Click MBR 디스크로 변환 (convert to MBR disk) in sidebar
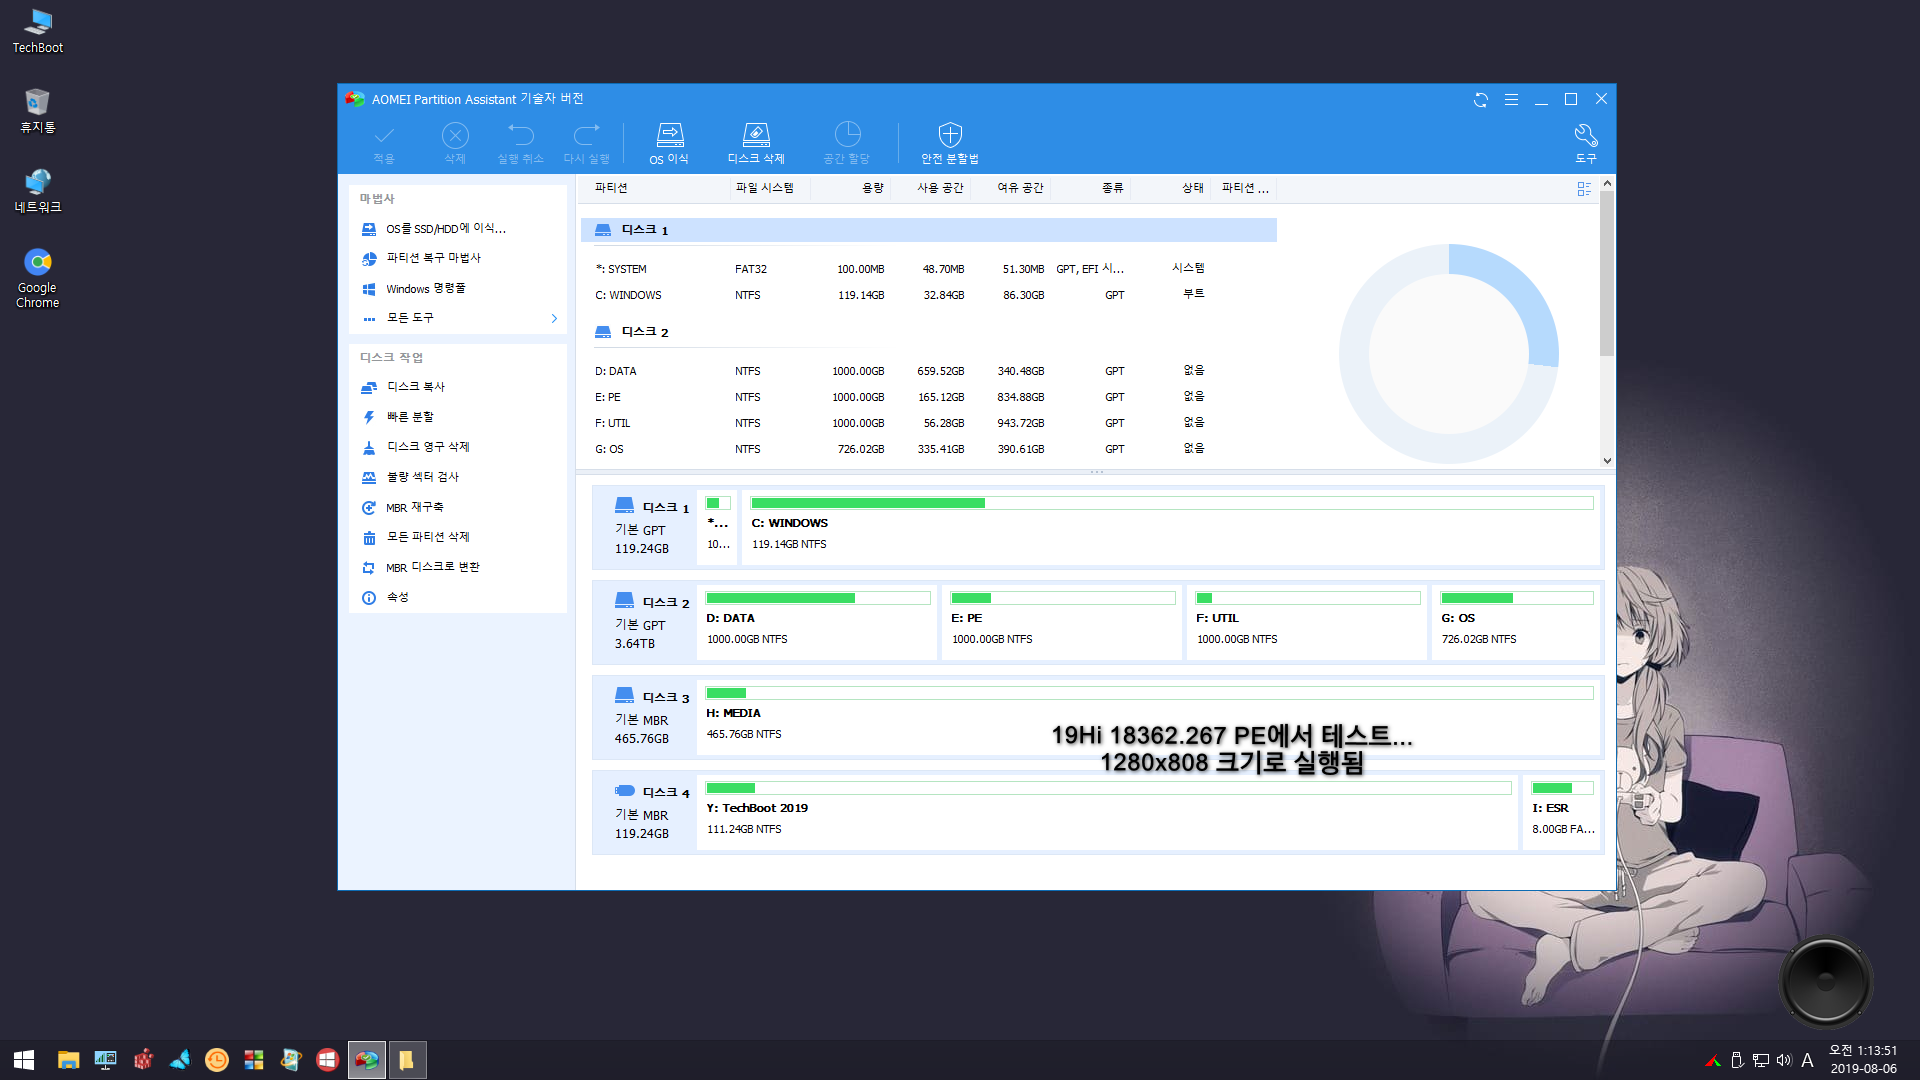Image resolution: width=1920 pixels, height=1080 pixels. pyautogui.click(x=432, y=567)
